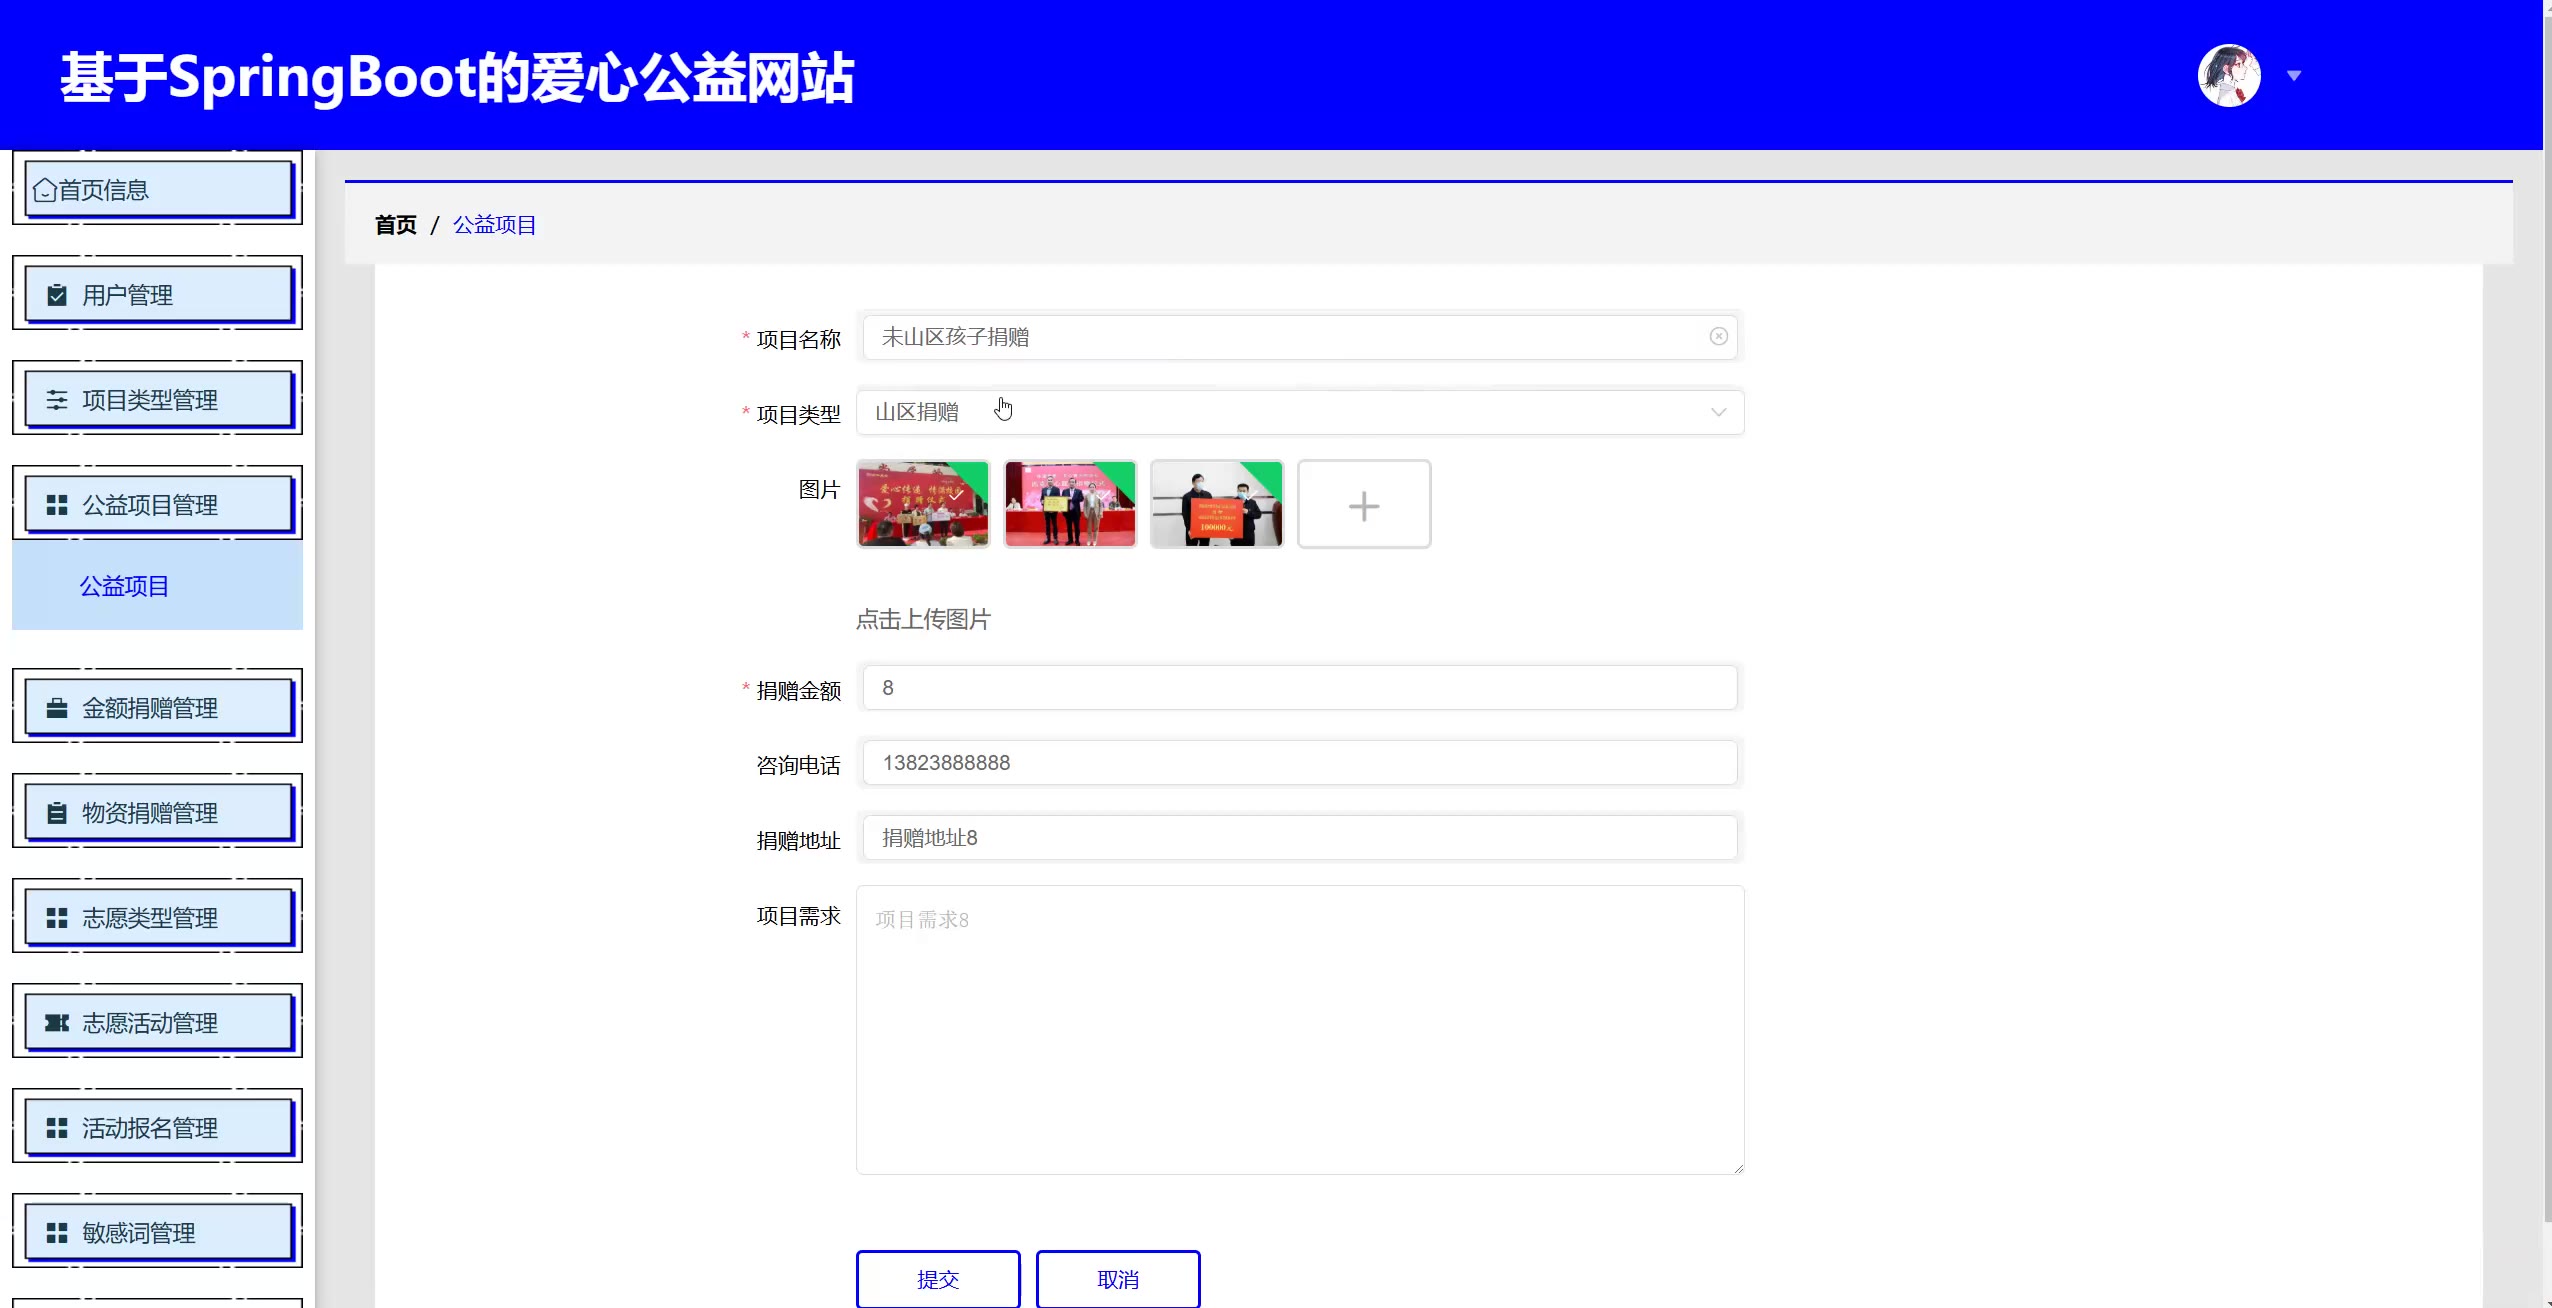Click the first uploaded image thumbnail
2552x1308 pixels.
pyautogui.click(x=923, y=505)
